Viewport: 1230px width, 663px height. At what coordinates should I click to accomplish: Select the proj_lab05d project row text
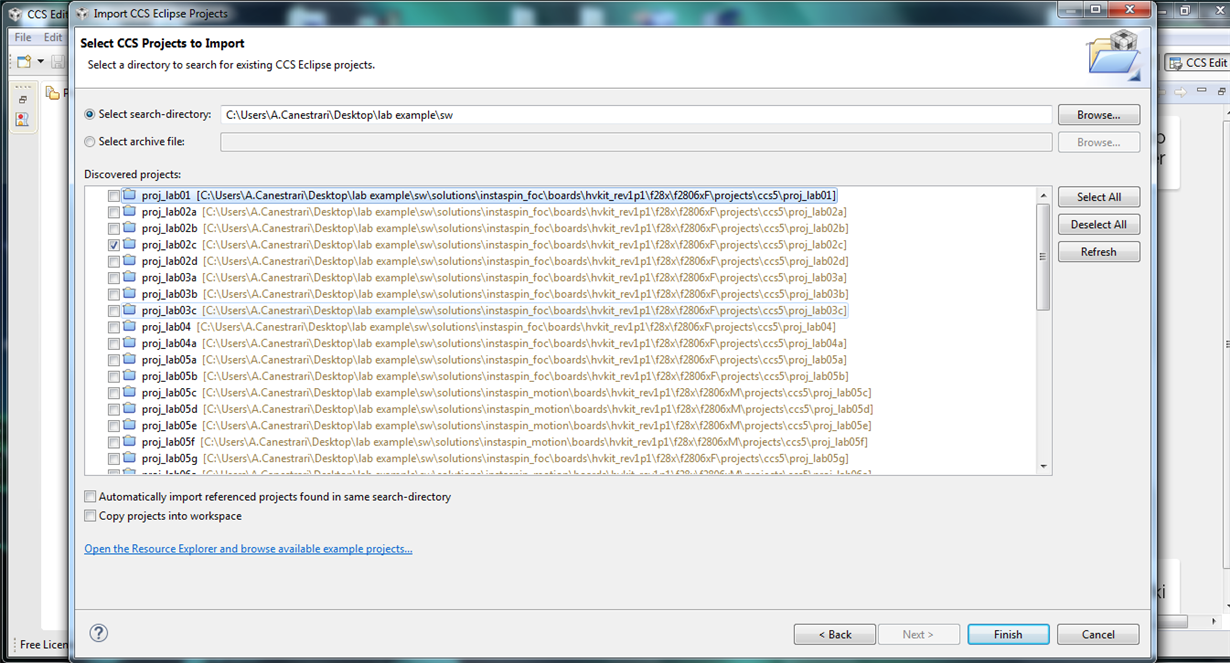(x=507, y=409)
